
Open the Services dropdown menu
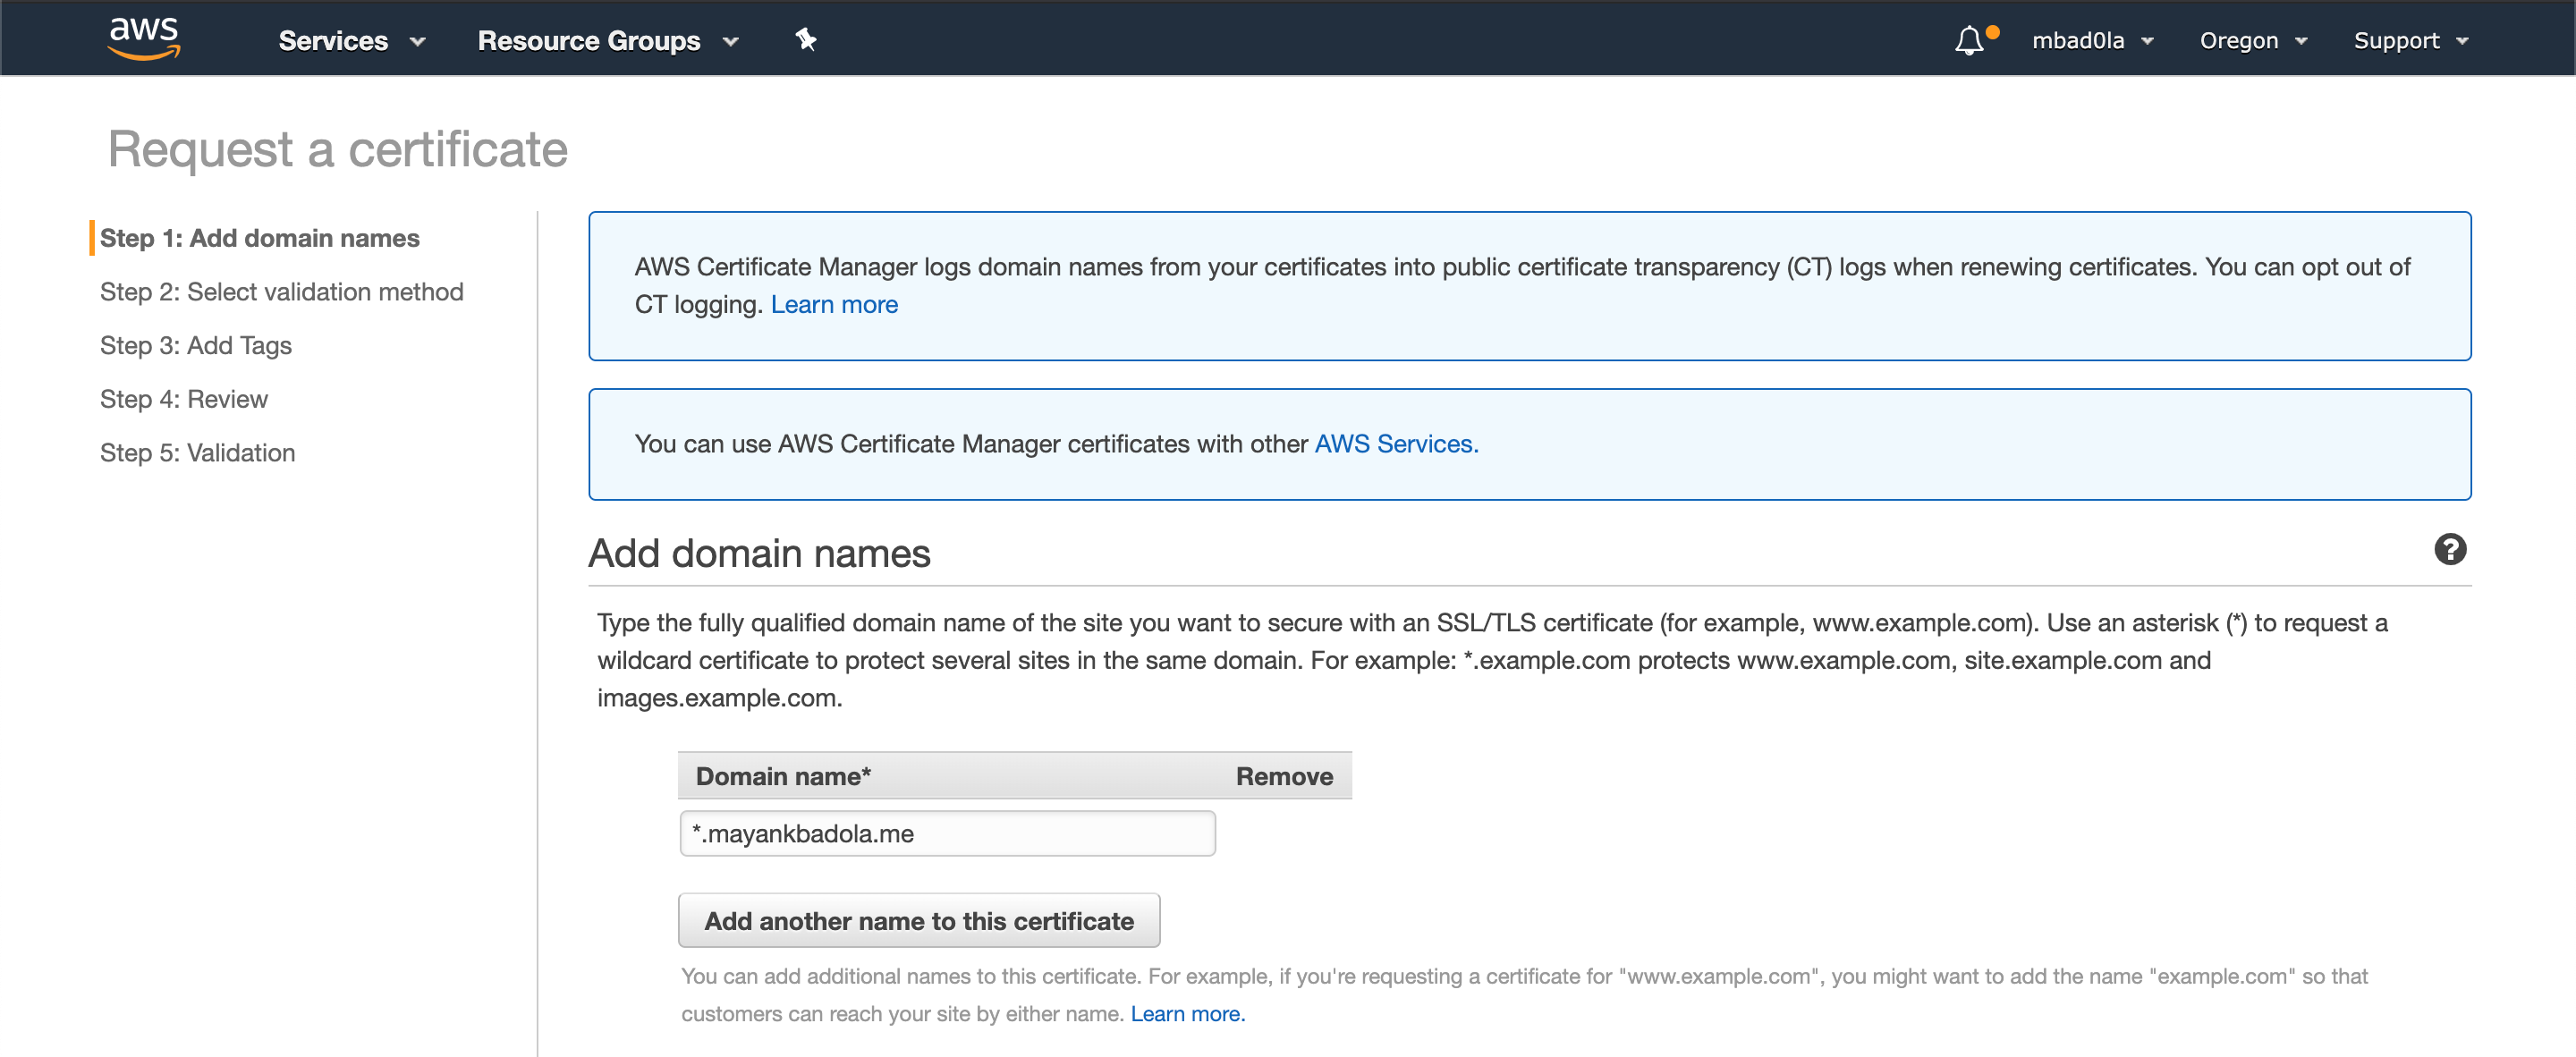352,41
